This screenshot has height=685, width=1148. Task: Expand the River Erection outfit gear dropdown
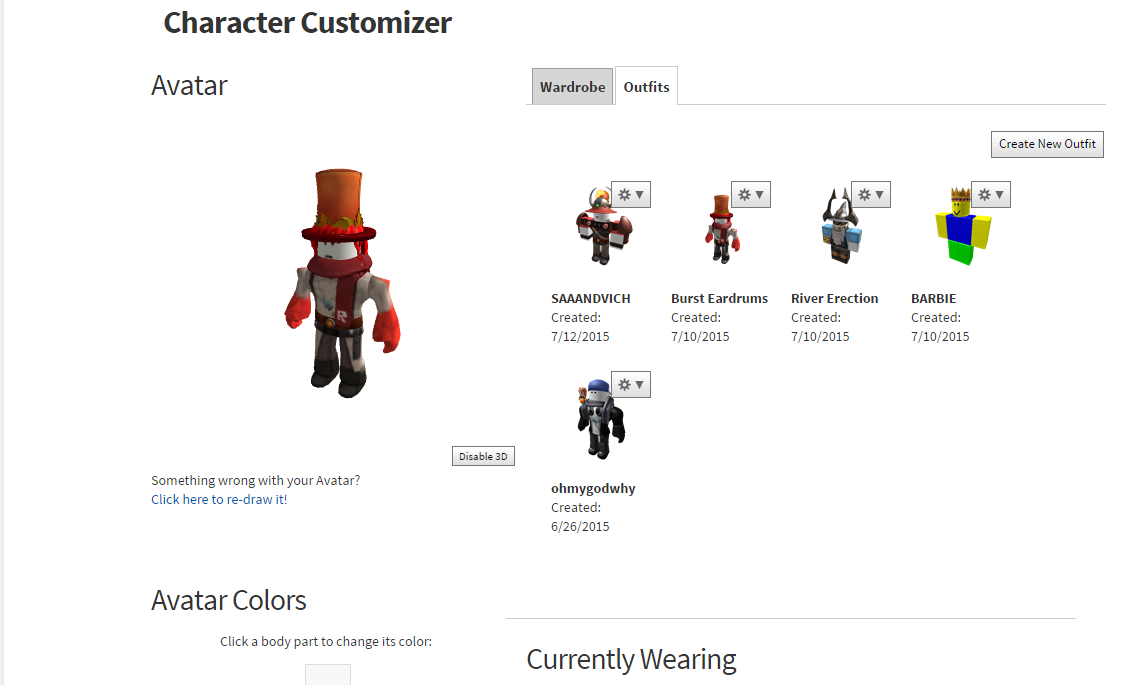871,195
